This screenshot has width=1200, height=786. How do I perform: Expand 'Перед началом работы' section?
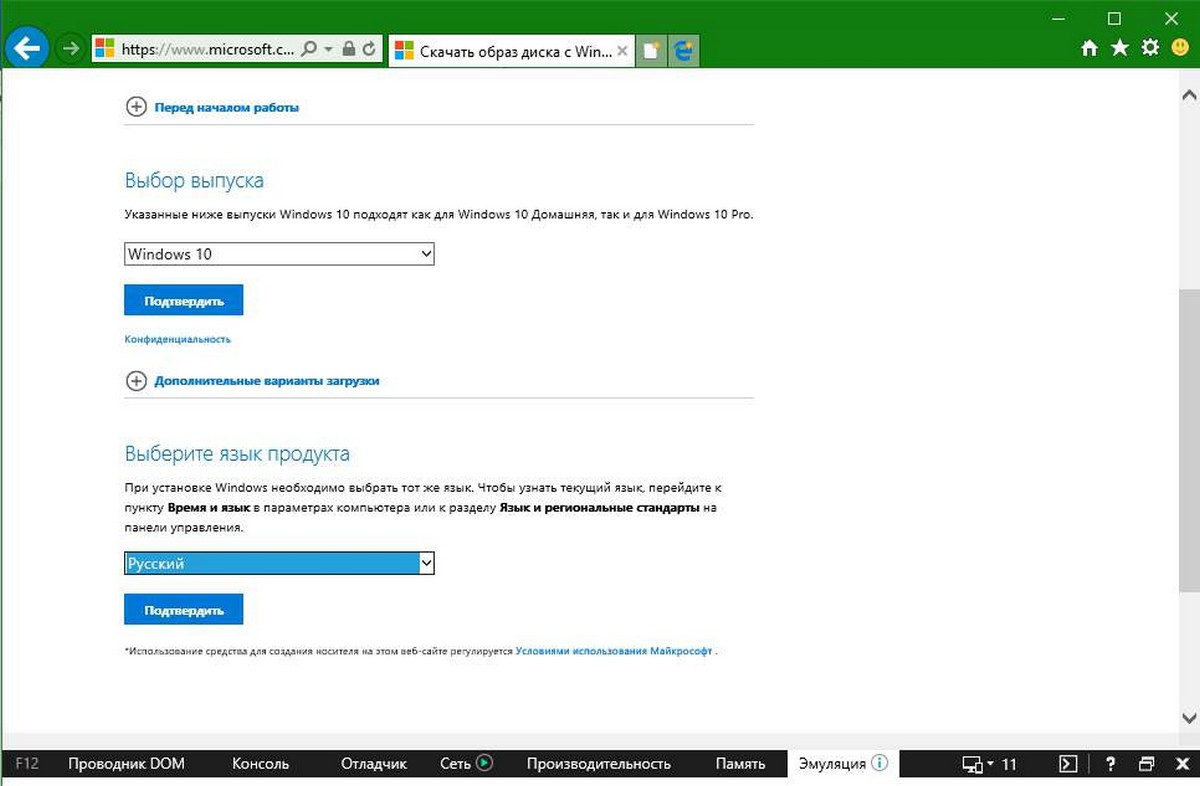coord(212,107)
